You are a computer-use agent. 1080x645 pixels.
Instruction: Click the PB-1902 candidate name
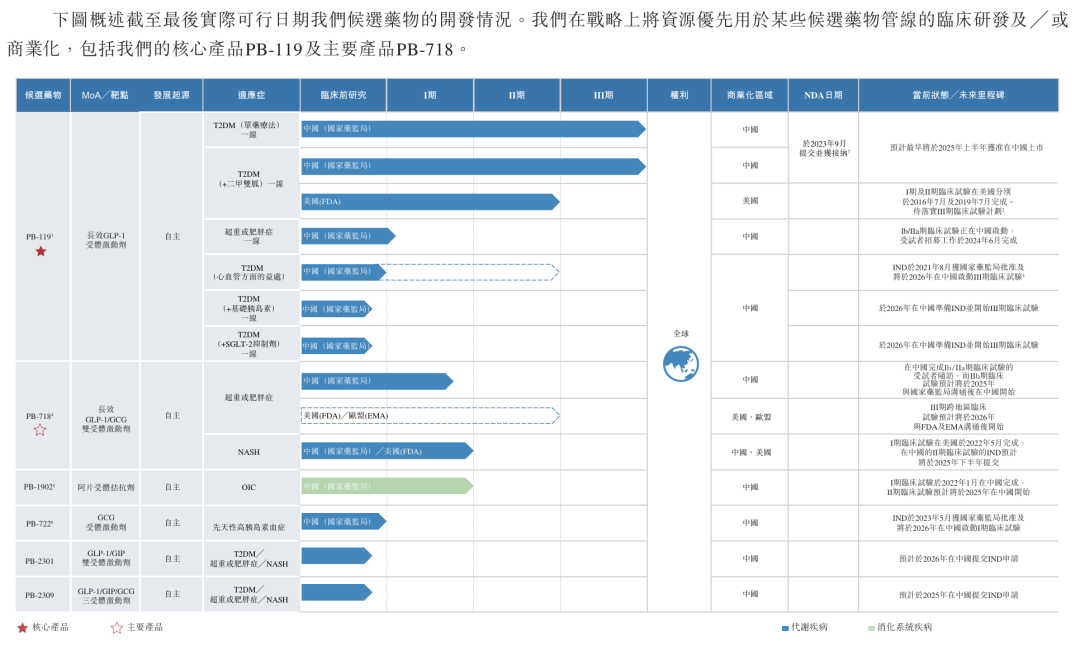tap(39, 487)
